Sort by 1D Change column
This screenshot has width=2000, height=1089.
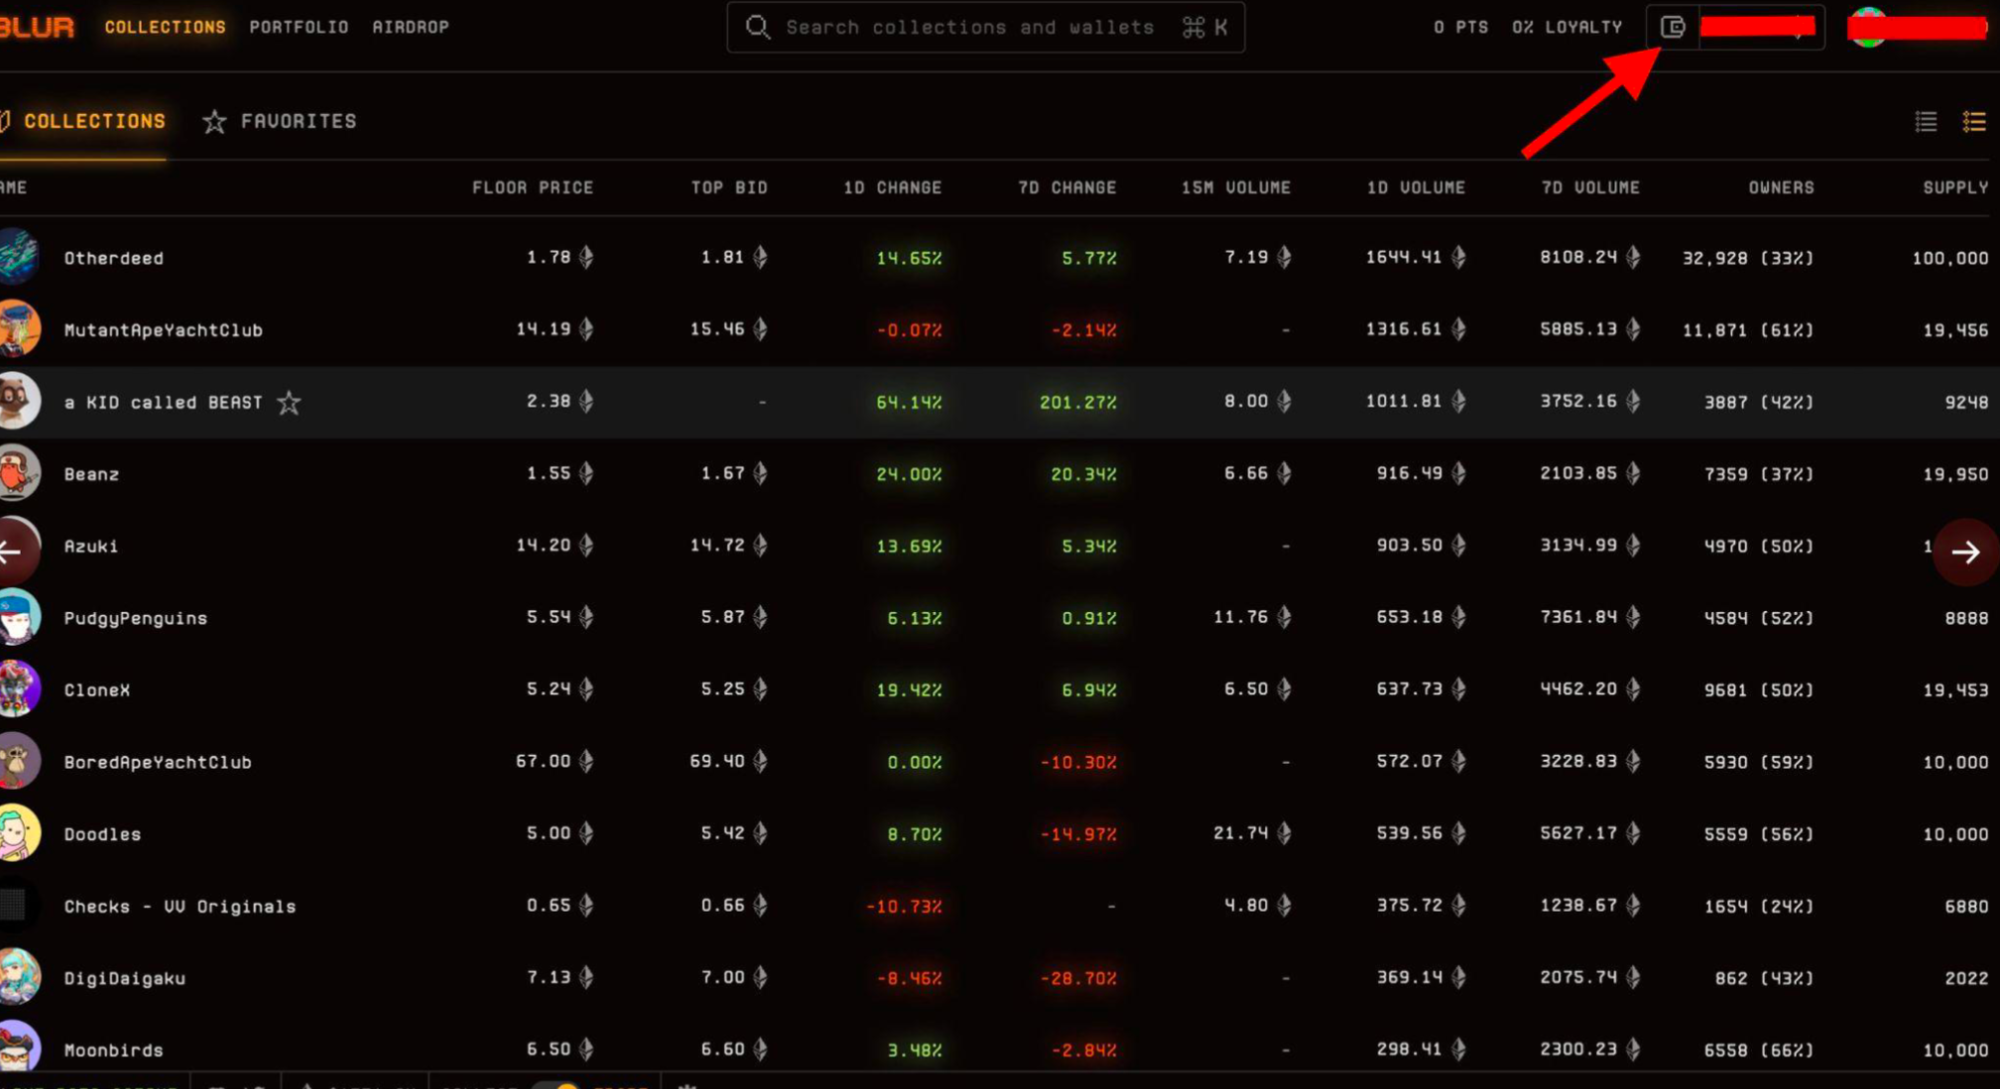(x=892, y=187)
